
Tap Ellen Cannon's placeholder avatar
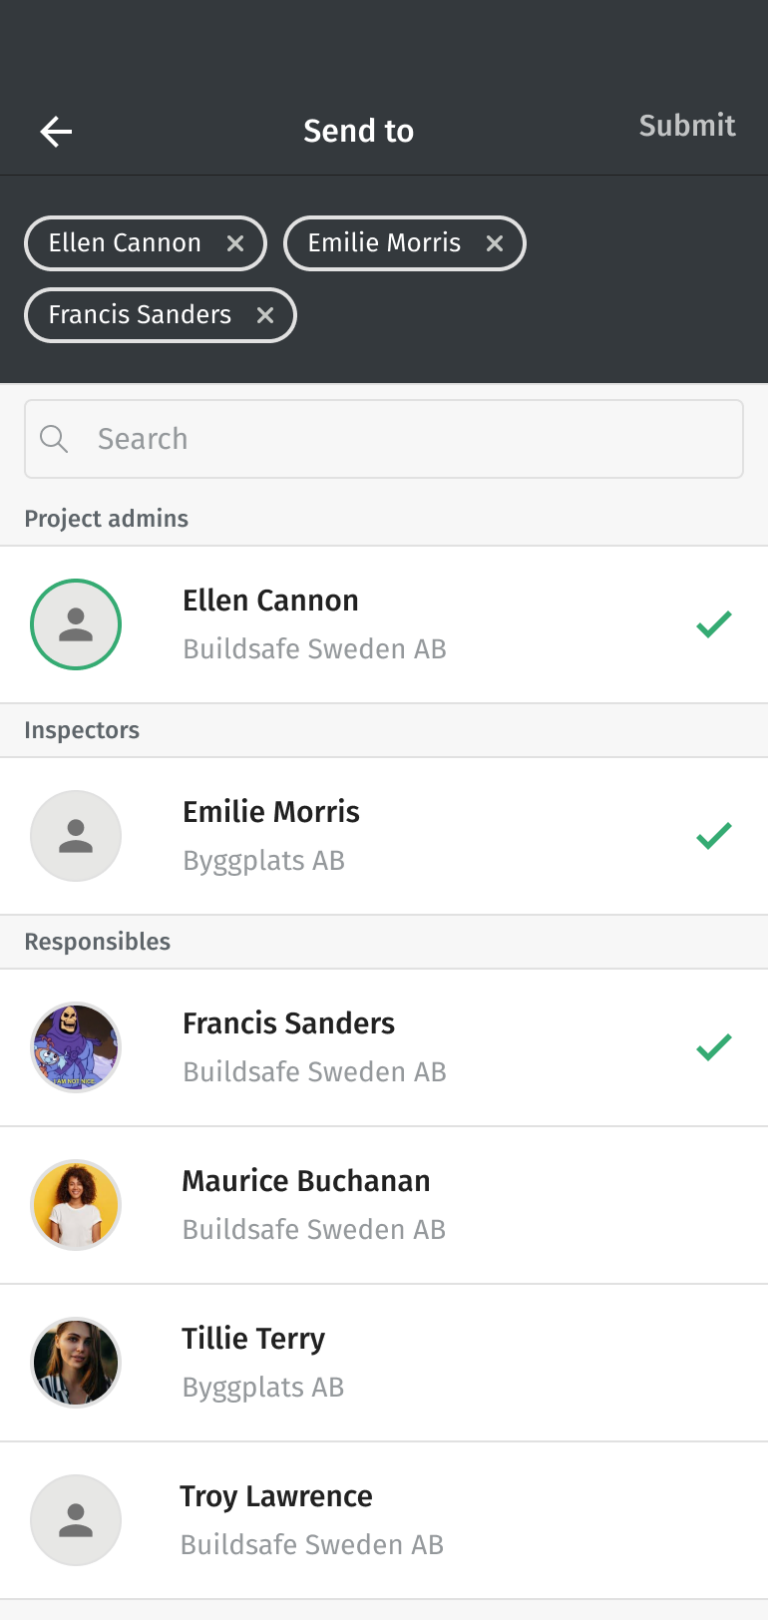(x=76, y=625)
